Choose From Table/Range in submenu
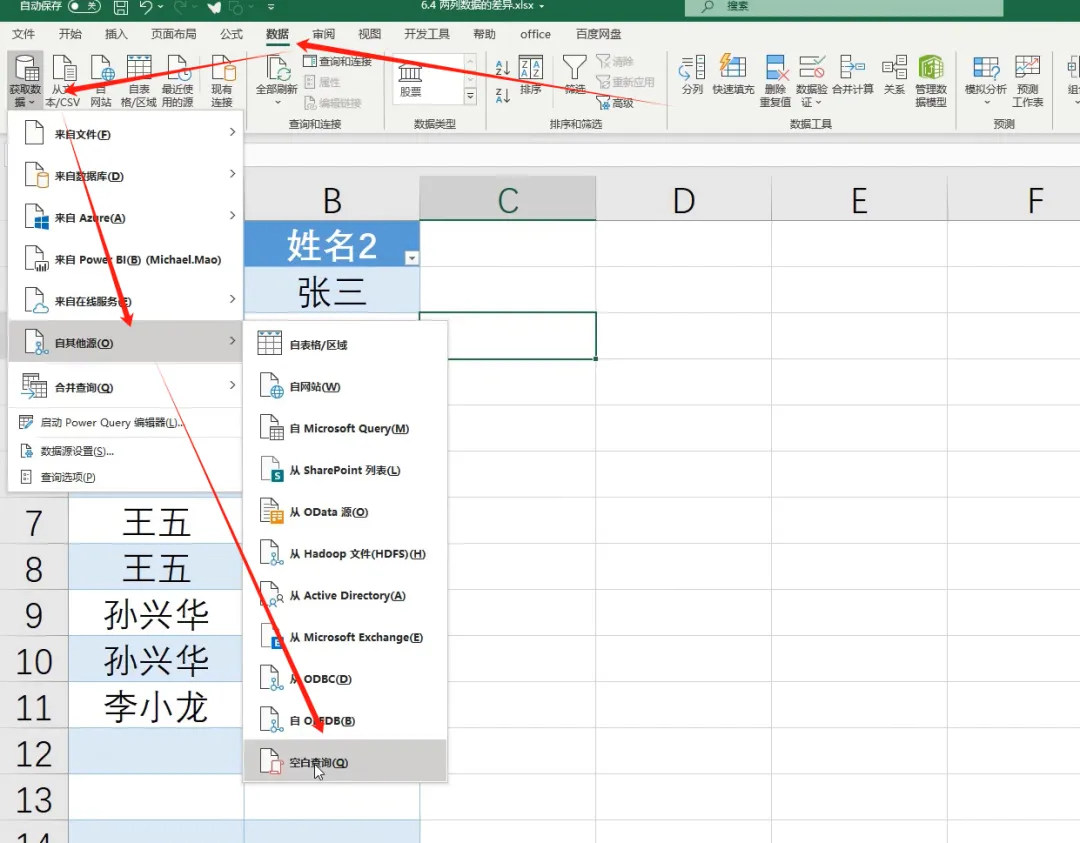This screenshot has height=843, width=1080. [x=345, y=344]
